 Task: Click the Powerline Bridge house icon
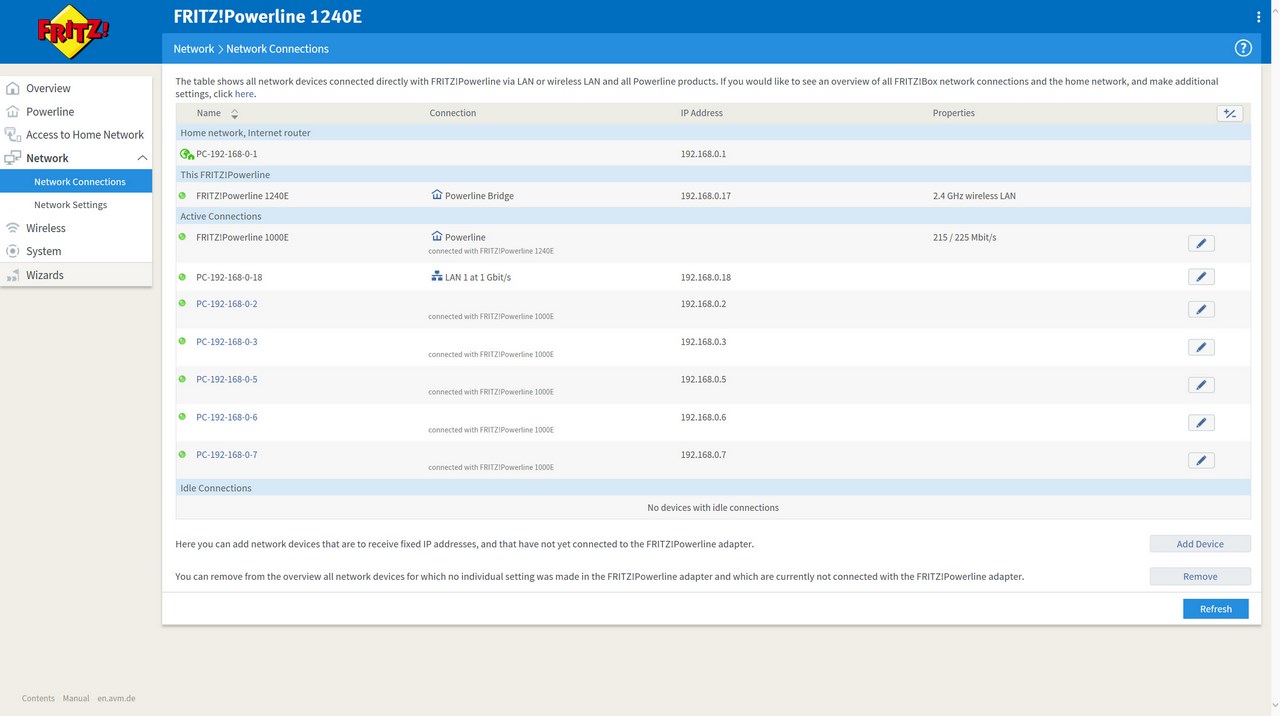[436, 195]
